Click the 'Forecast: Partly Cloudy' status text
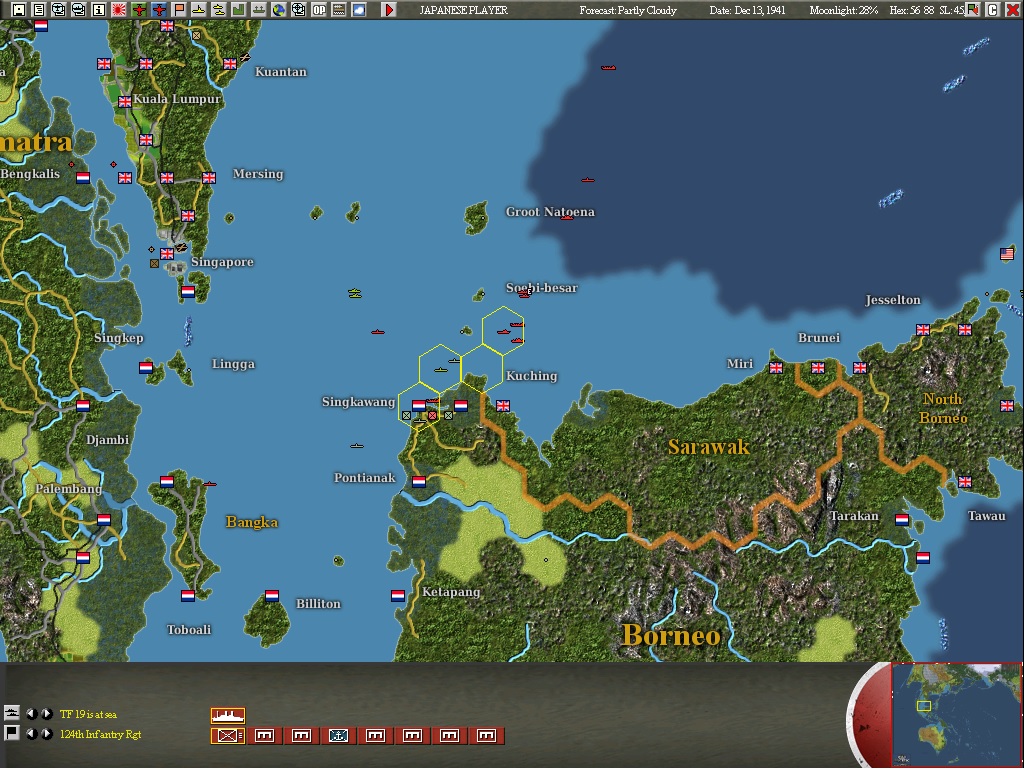This screenshot has width=1027, height=770. tap(627, 10)
